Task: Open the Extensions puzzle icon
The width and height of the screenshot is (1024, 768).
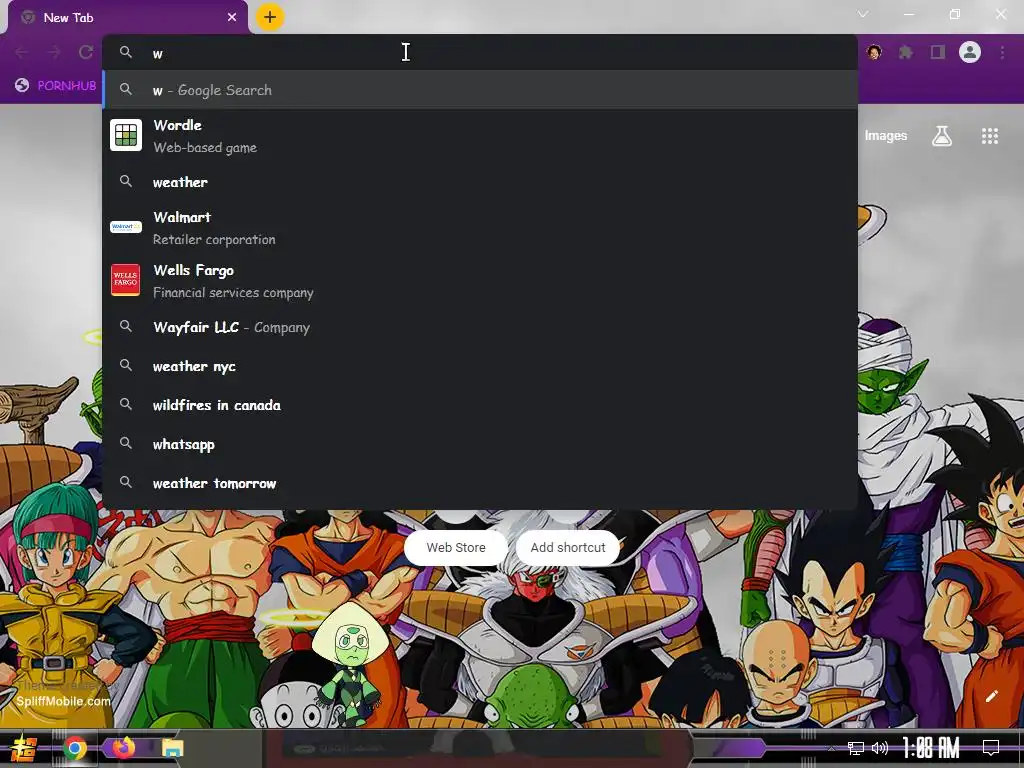Action: [905, 52]
